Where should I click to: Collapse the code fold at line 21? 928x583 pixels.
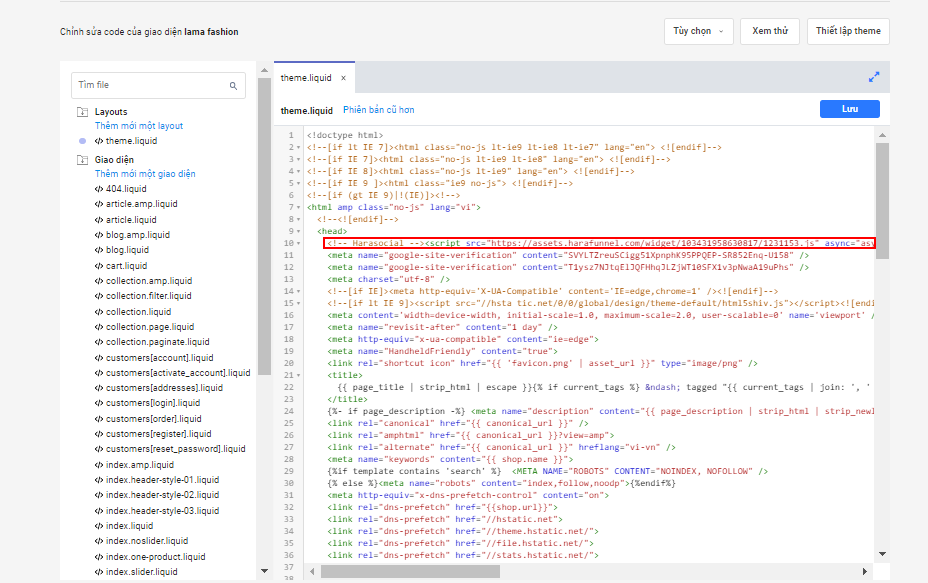[x=297, y=376]
